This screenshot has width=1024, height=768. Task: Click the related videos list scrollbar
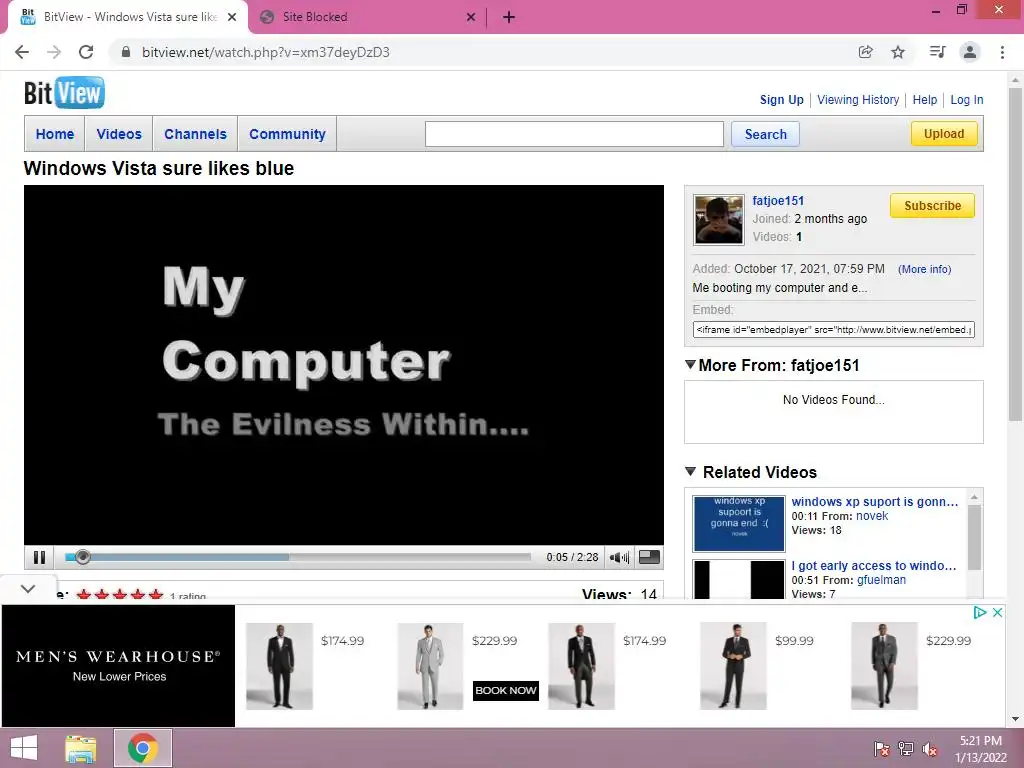[974, 537]
